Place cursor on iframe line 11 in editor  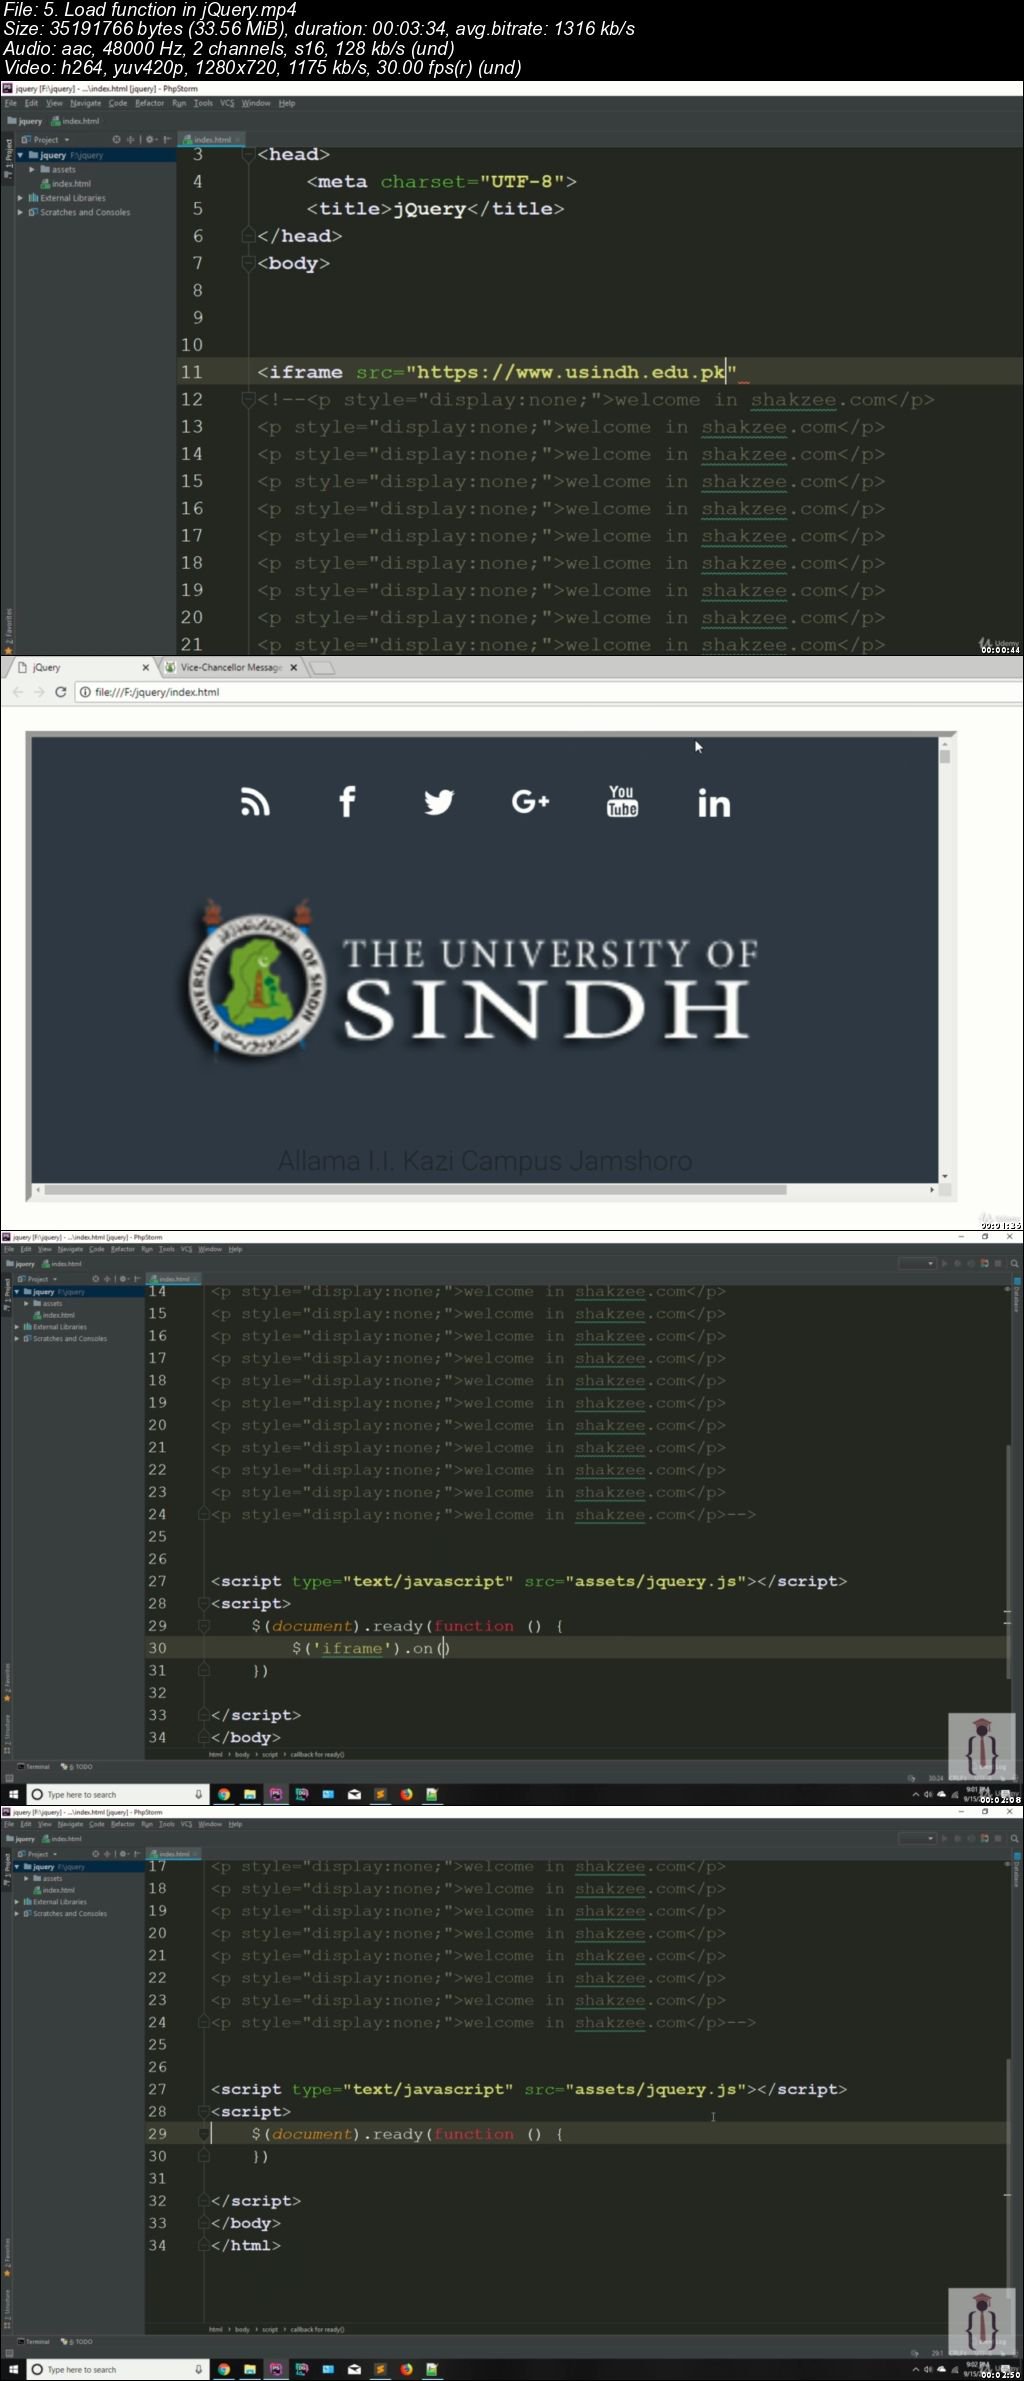[600, 372]
